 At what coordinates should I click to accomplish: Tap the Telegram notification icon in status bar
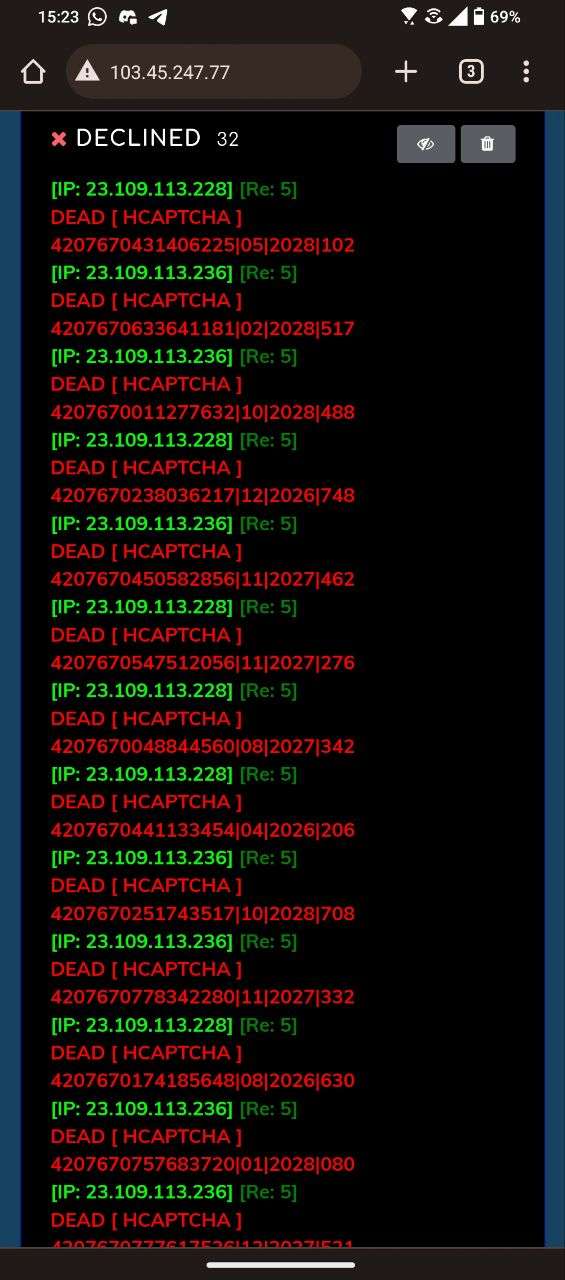158,17
